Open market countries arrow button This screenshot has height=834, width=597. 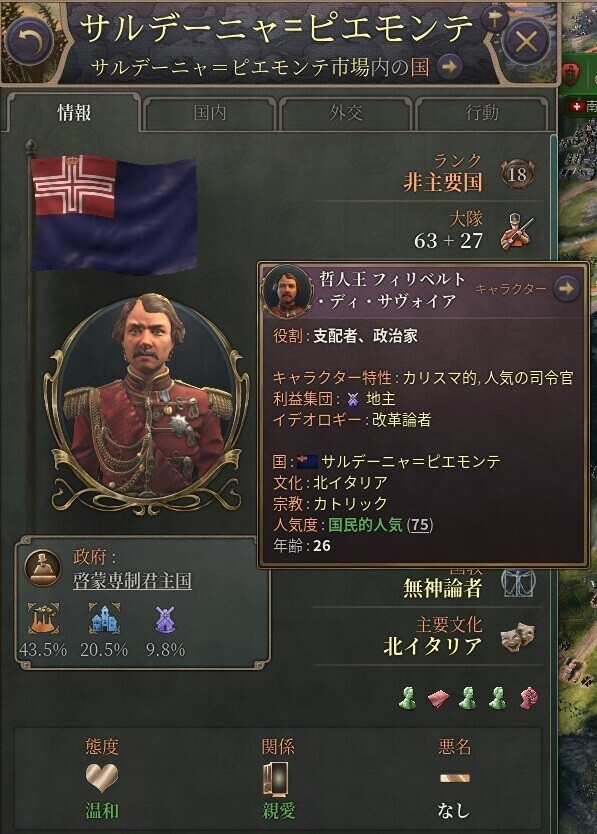click(x=449, y=67)
